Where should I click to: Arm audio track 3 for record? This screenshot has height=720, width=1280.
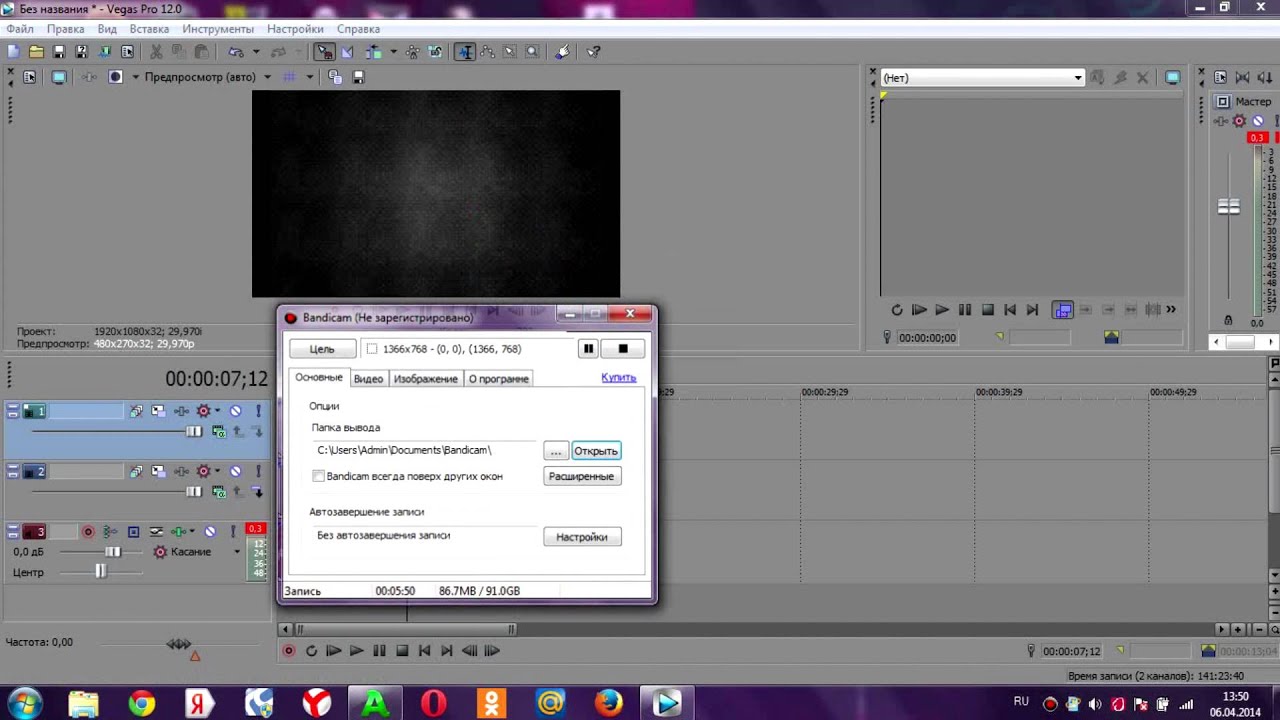click(88, 532)
